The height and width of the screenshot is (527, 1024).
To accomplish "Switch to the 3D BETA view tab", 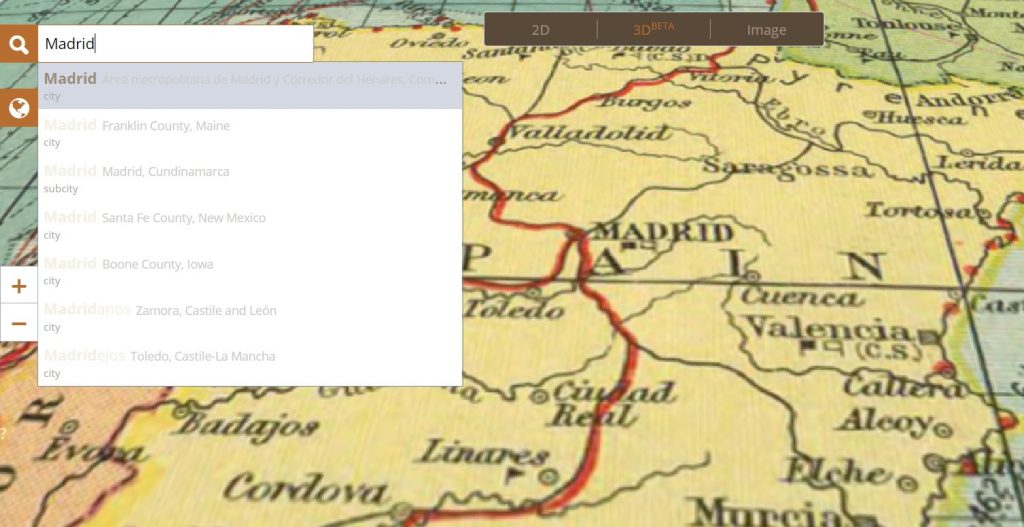I will click(x=654, y=29).
